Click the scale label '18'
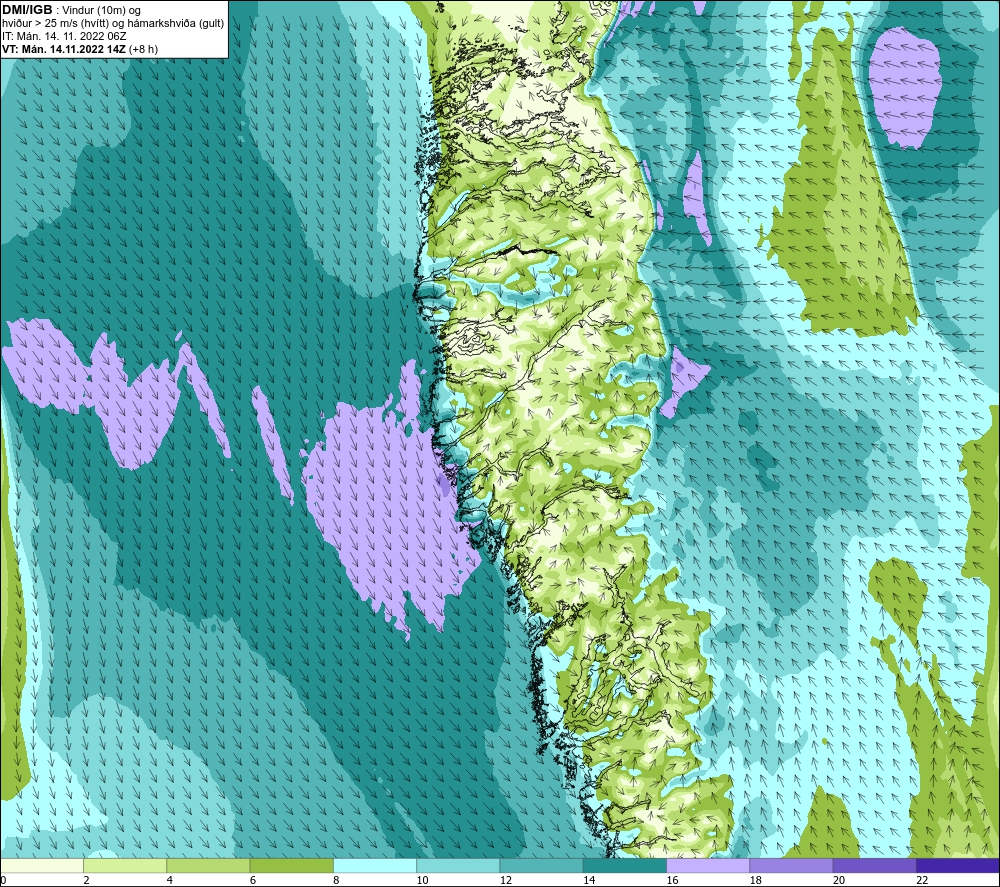Screen dimensions: 1000x887 756,881
